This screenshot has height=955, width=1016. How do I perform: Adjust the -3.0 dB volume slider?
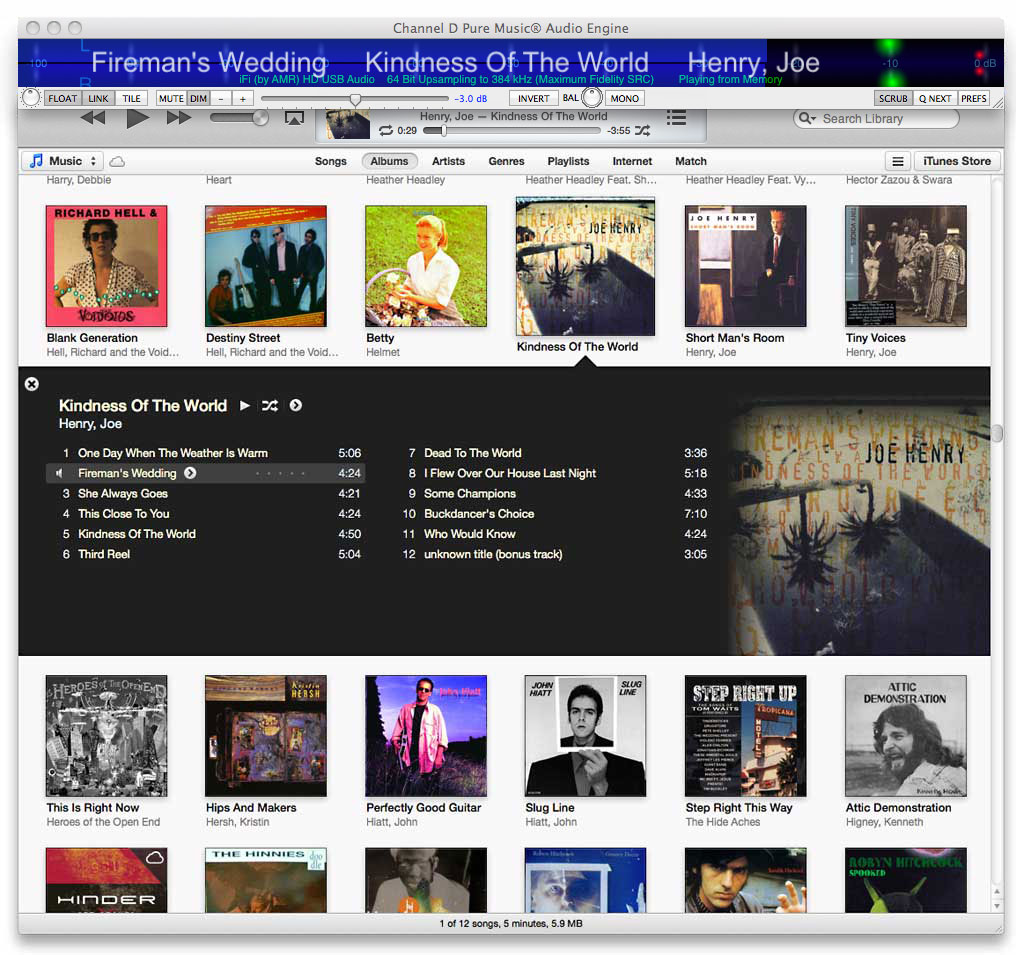tap(355, 98)
